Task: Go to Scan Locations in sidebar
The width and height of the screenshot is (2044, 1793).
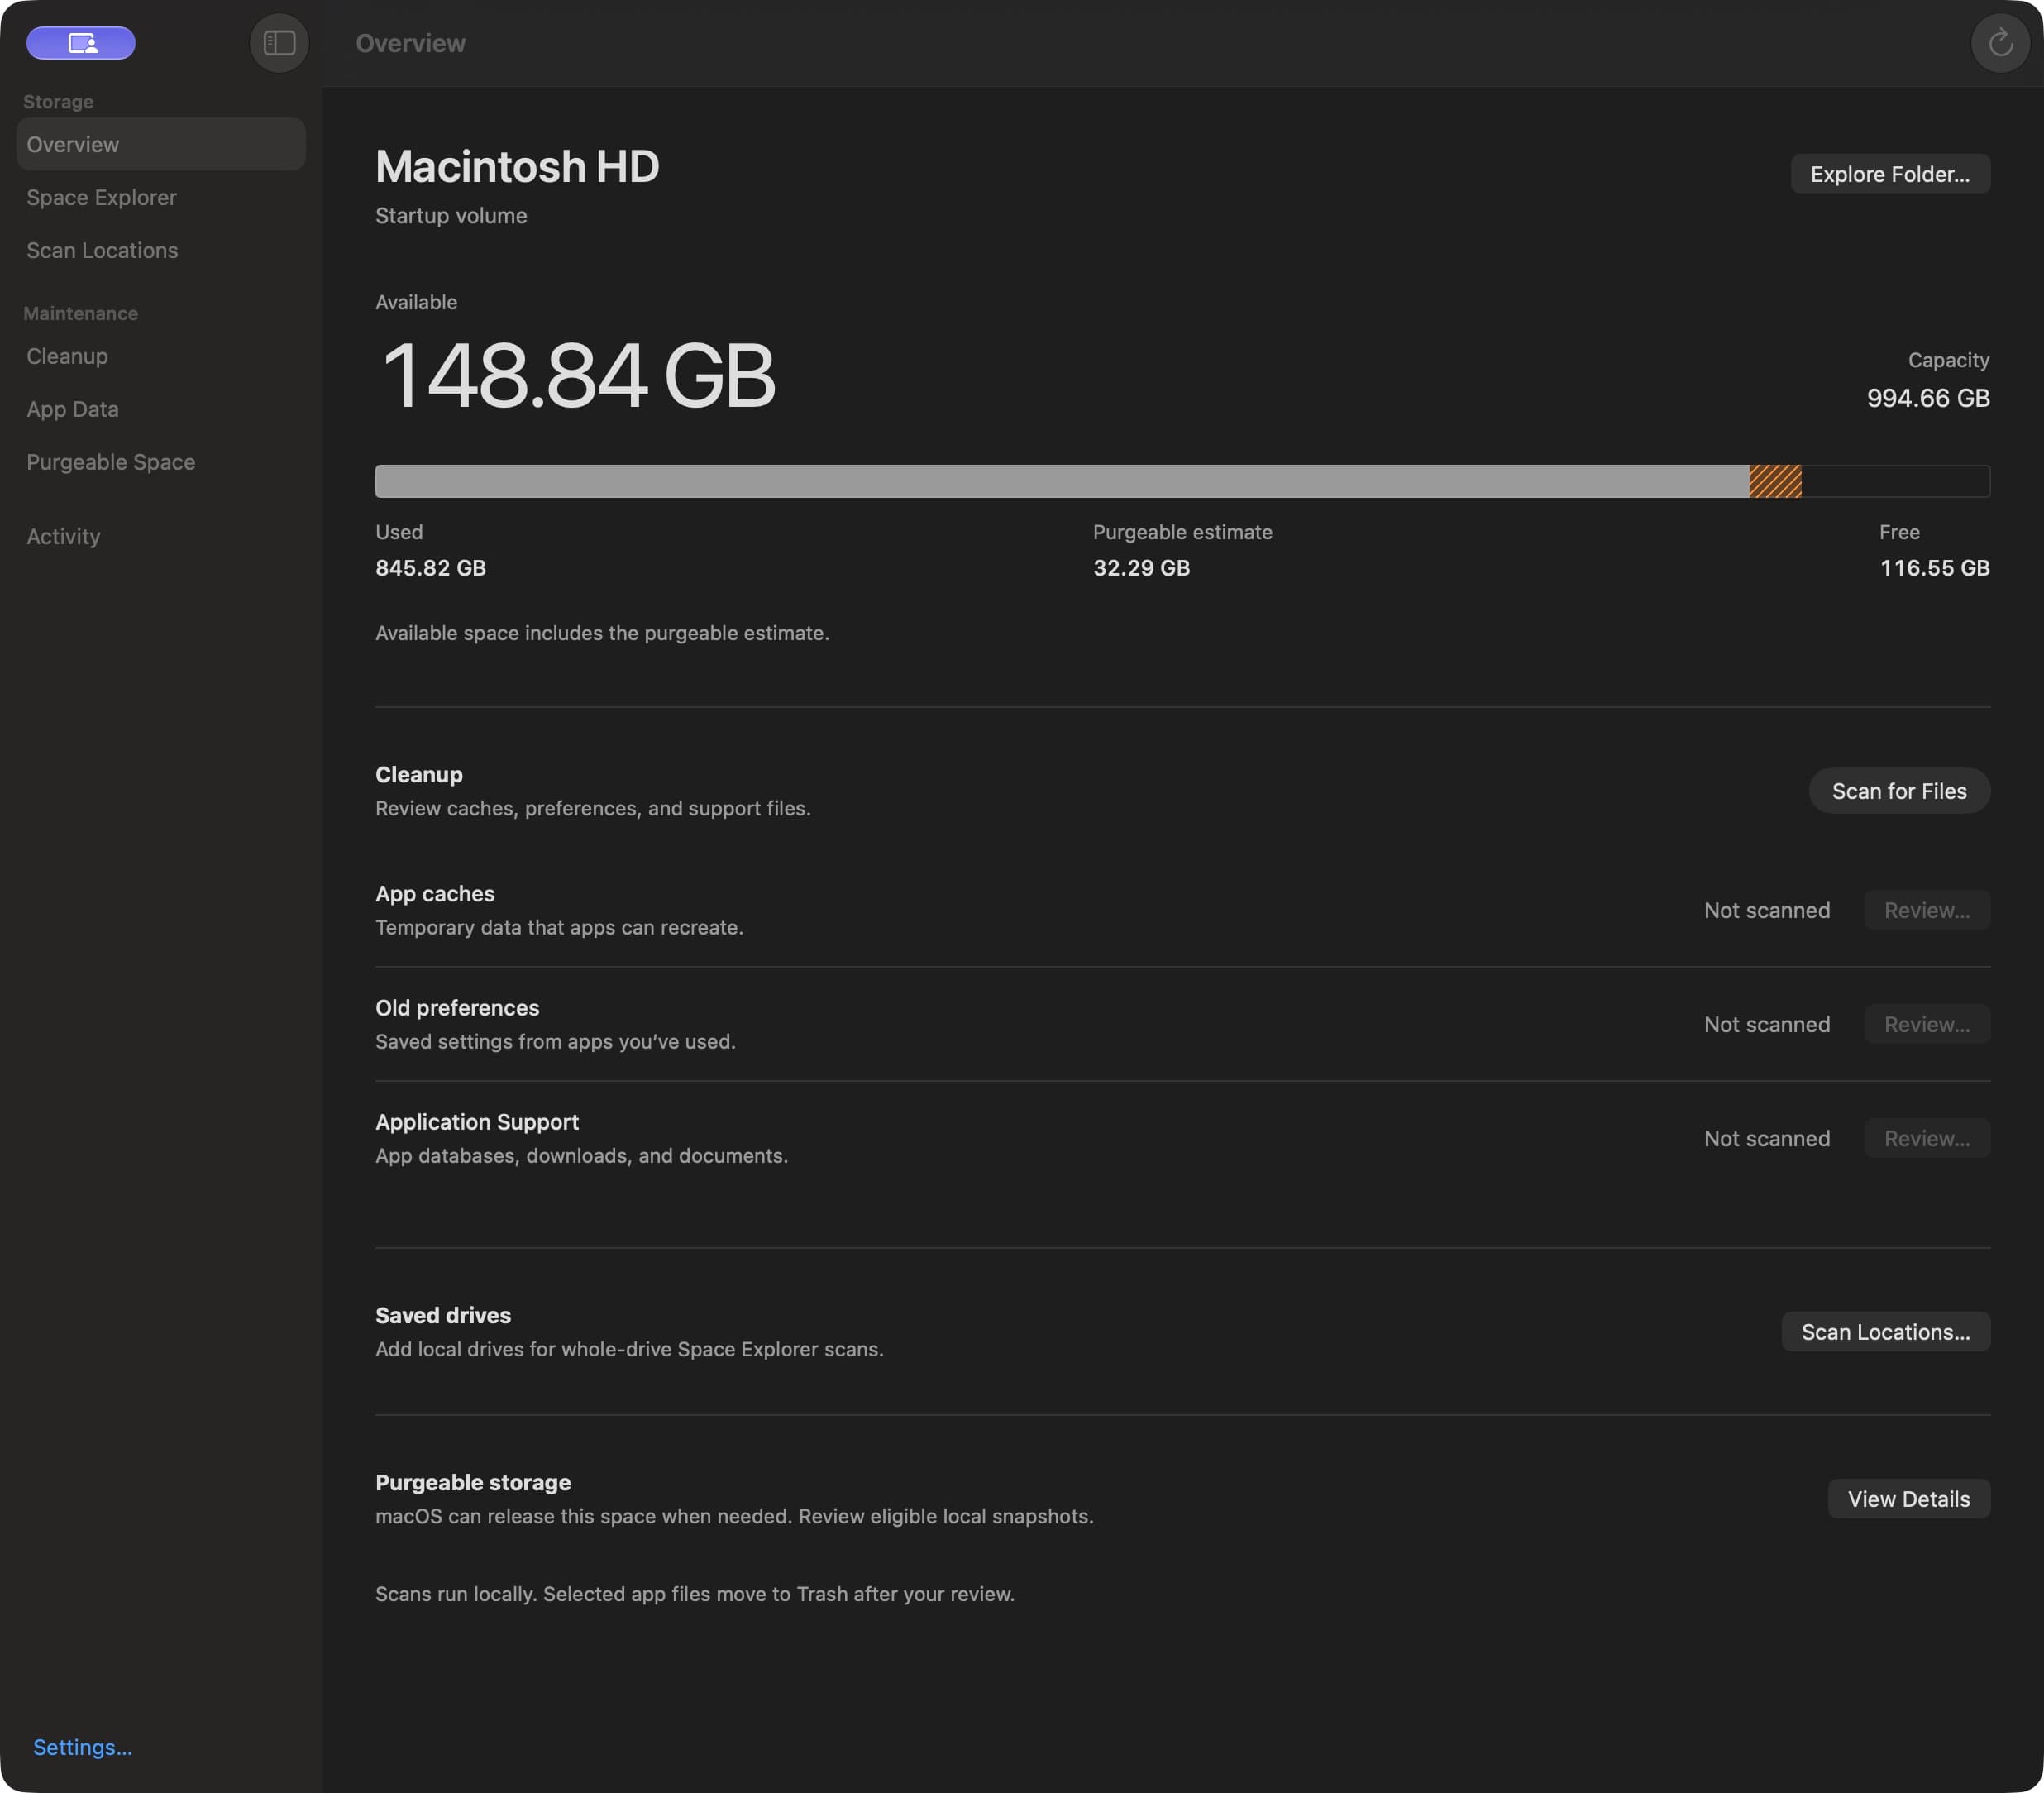Action: pyautogui.click(x=161, y=250)
